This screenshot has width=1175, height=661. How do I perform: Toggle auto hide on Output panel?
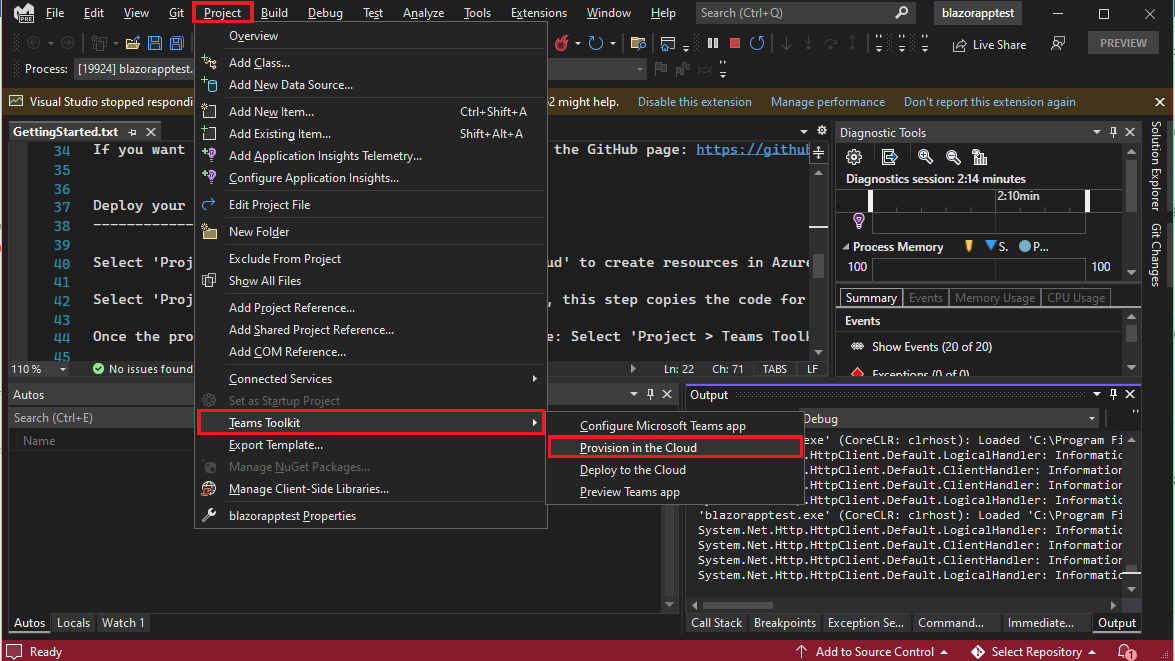pyautogui.click(x=1114, y=394)
